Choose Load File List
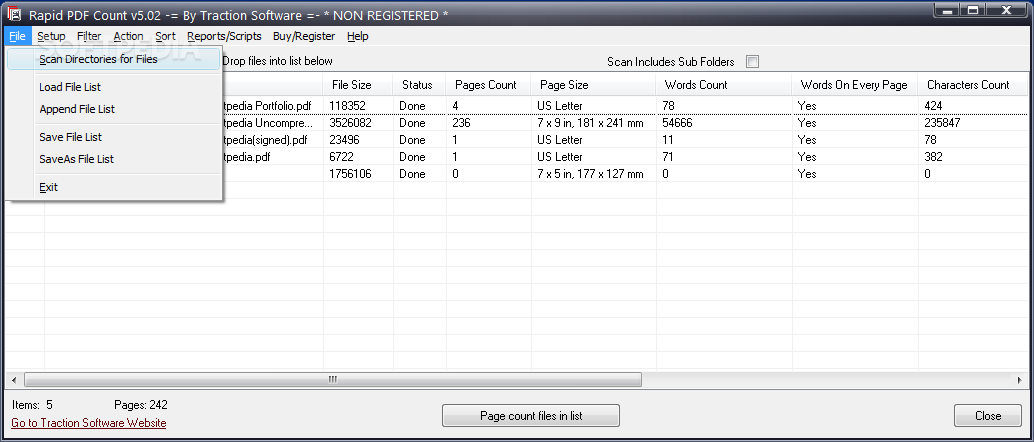This screenshot has width=1034, height=442. 113,87
